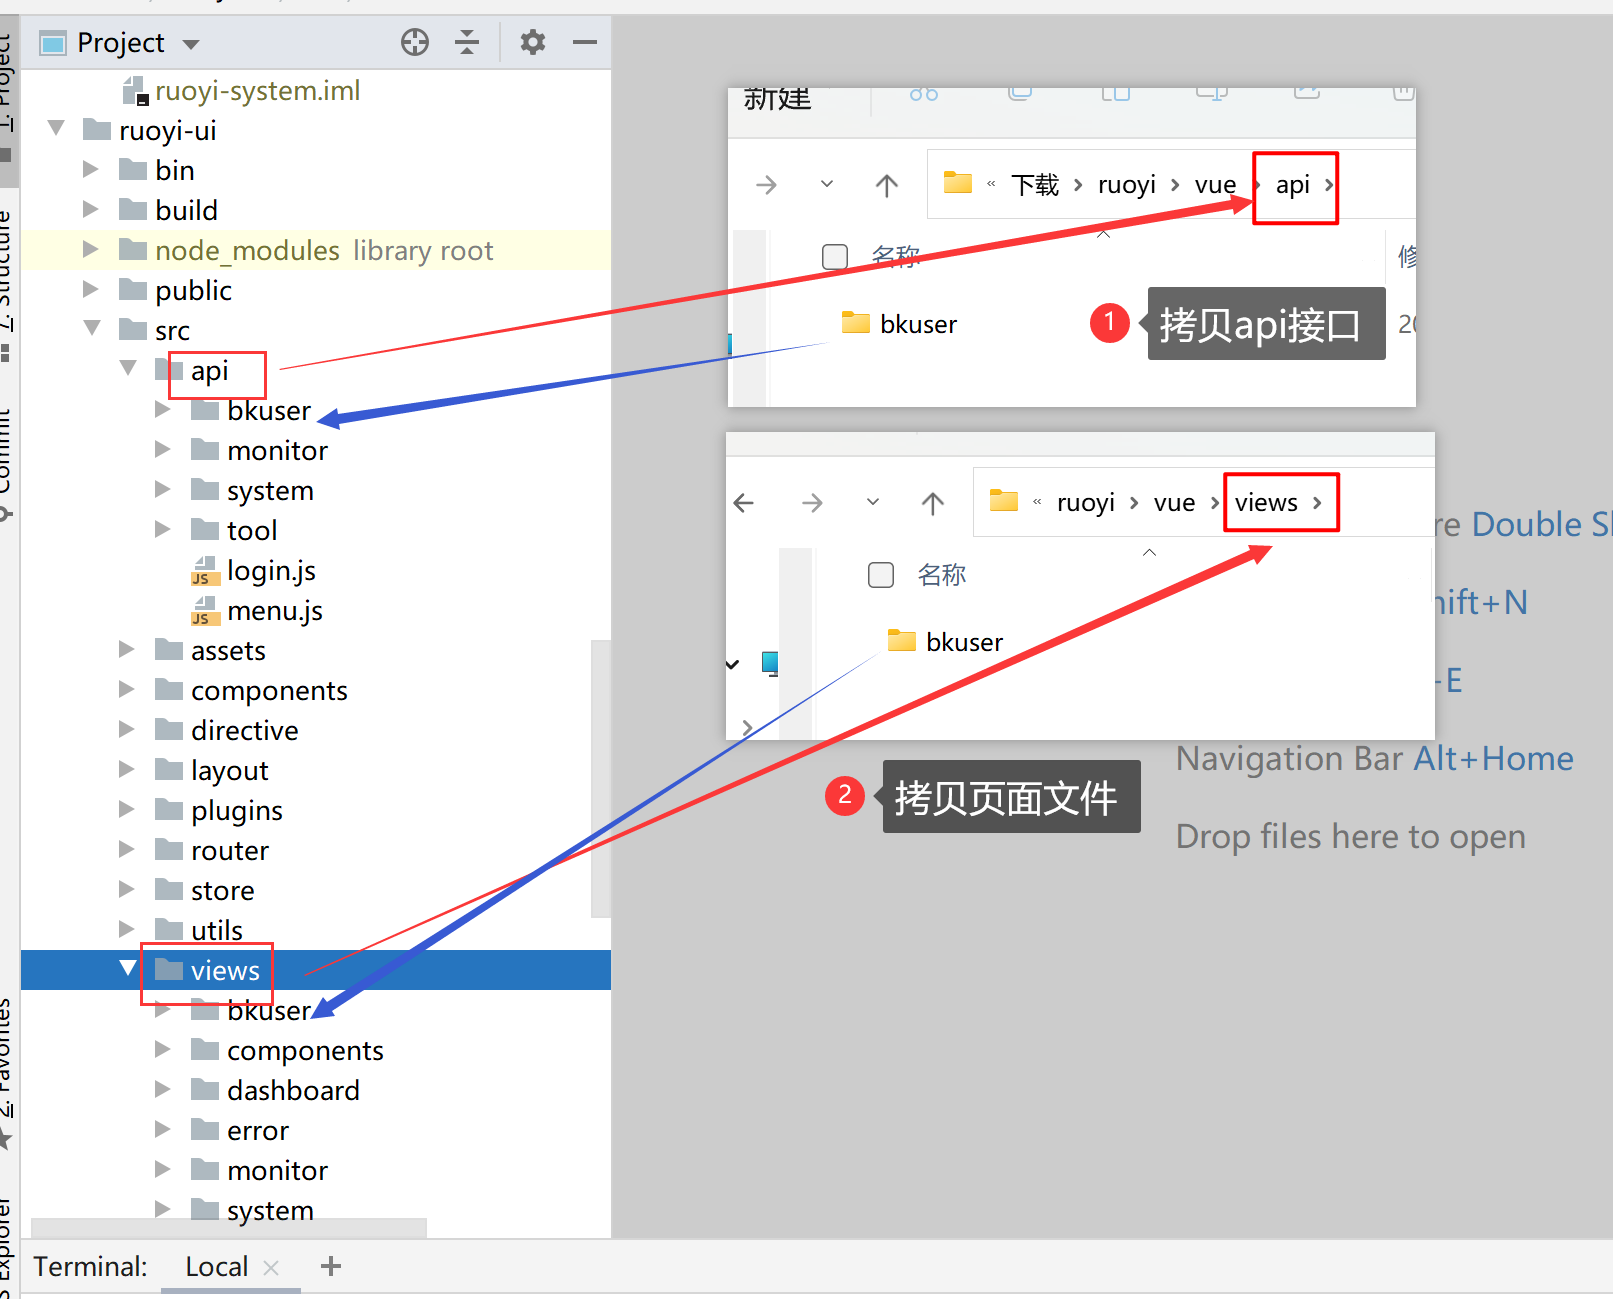Open the Project view dropdown

191,44
